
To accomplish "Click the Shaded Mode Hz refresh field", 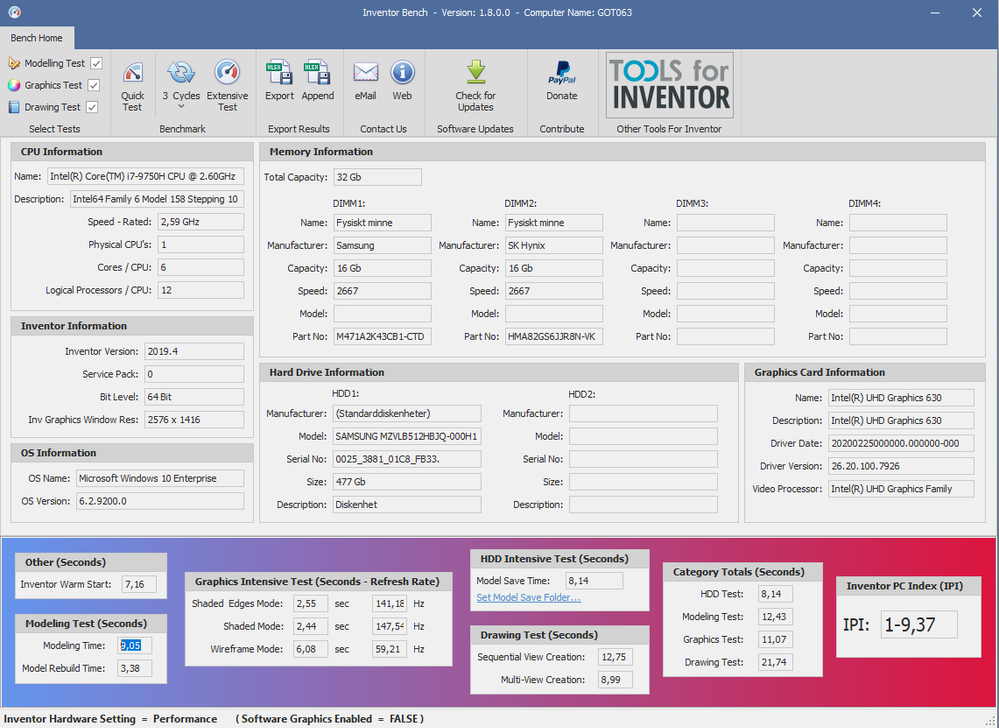I will pos(389,626).
